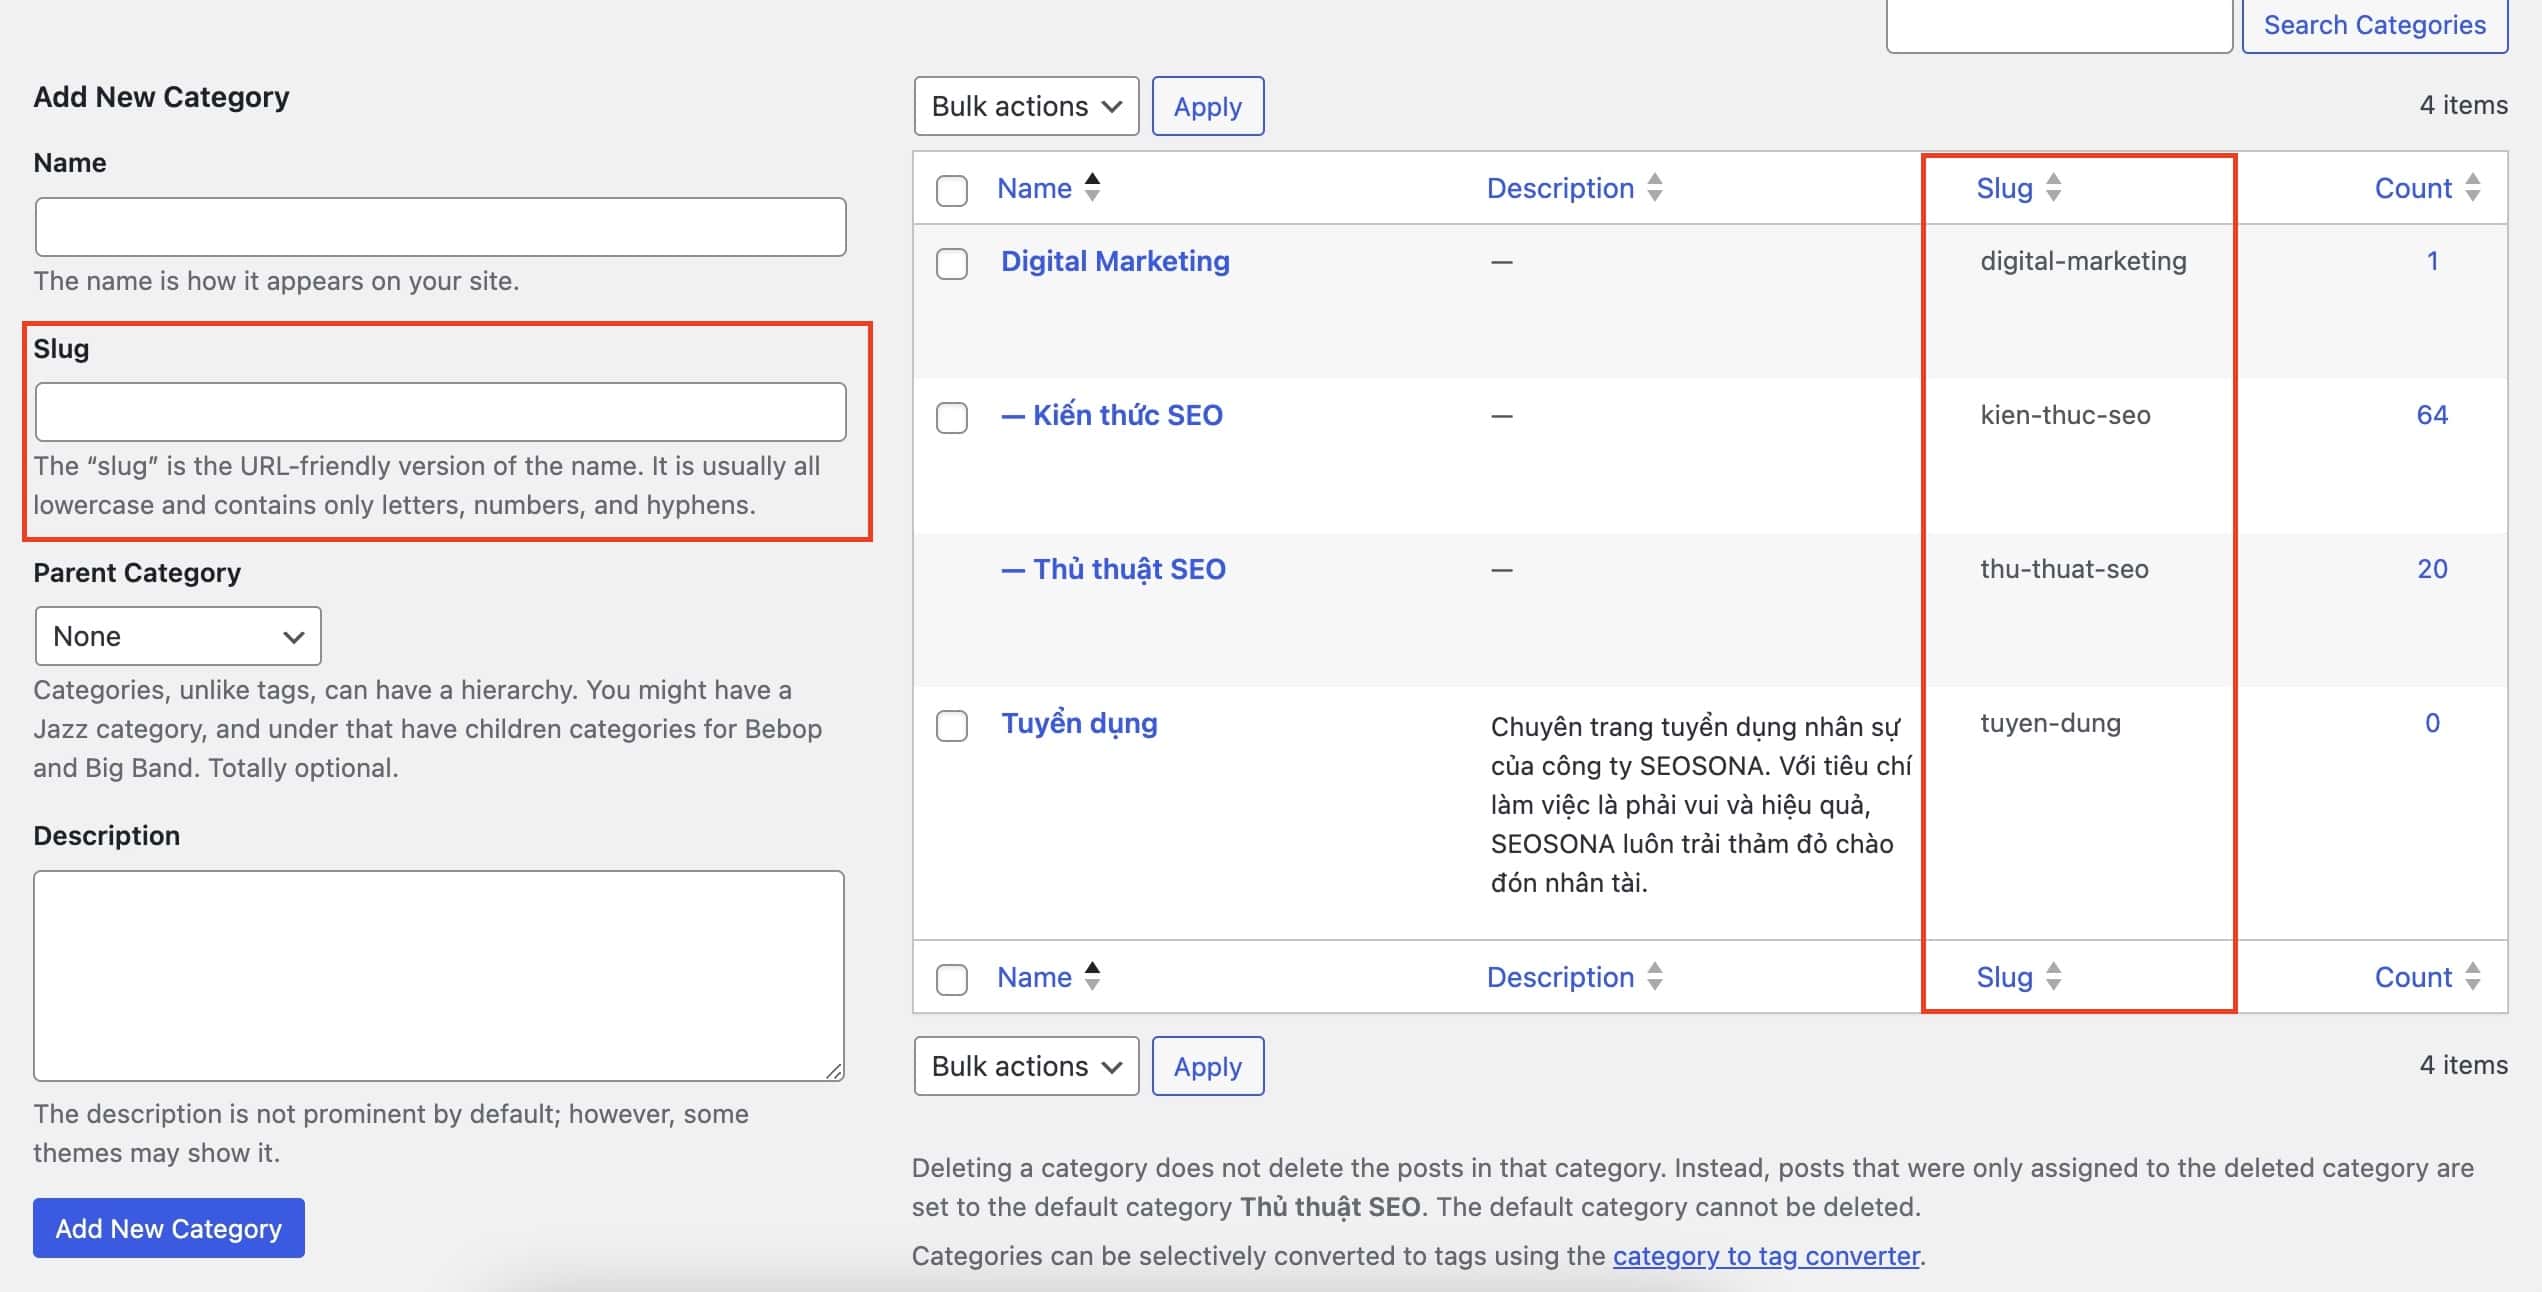The width and height of the screenshot is (2542, 1292).
Task: Click the slug text digital-marketing
Action: tap(2083, 261)
